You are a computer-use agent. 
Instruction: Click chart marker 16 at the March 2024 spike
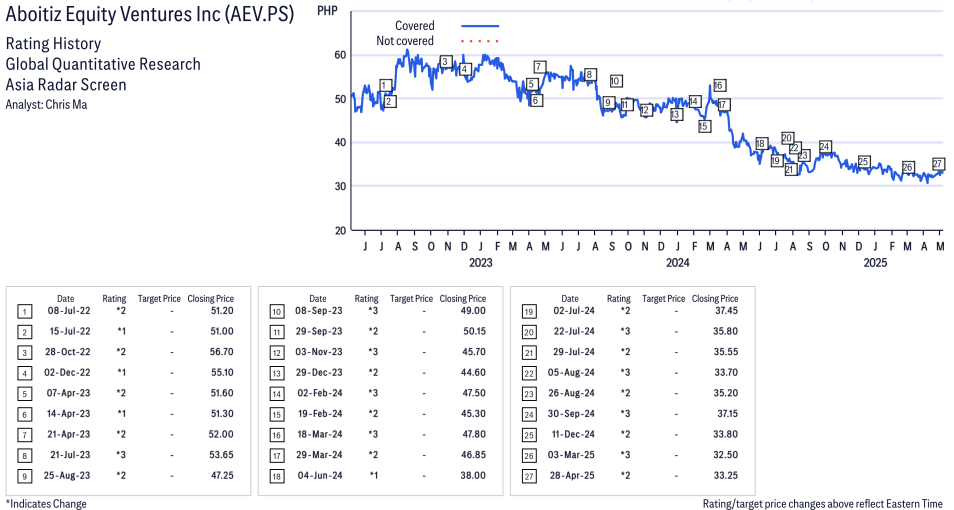[x=719, y=85]
